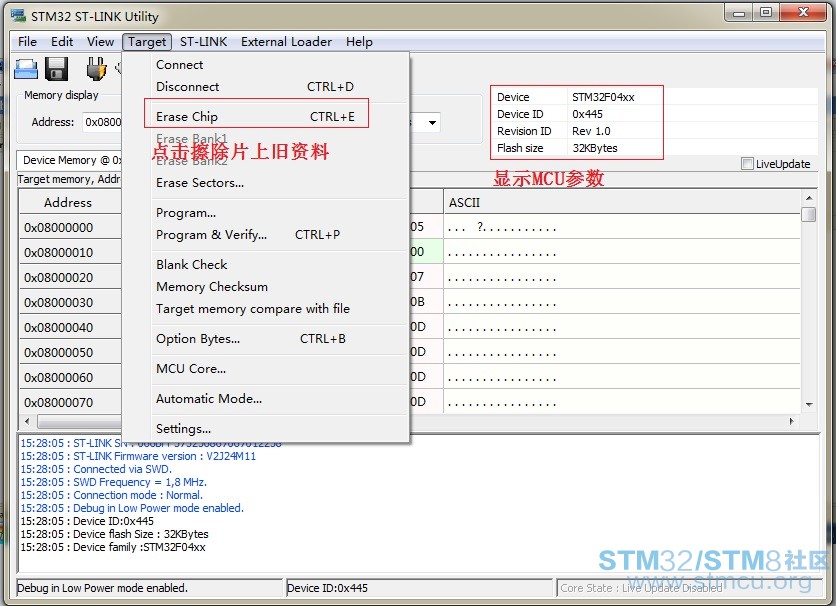This screenshot has height=606, width=836.
Task: Click the Flash size value 32KBytes
Action: click(x=595, y=148)
